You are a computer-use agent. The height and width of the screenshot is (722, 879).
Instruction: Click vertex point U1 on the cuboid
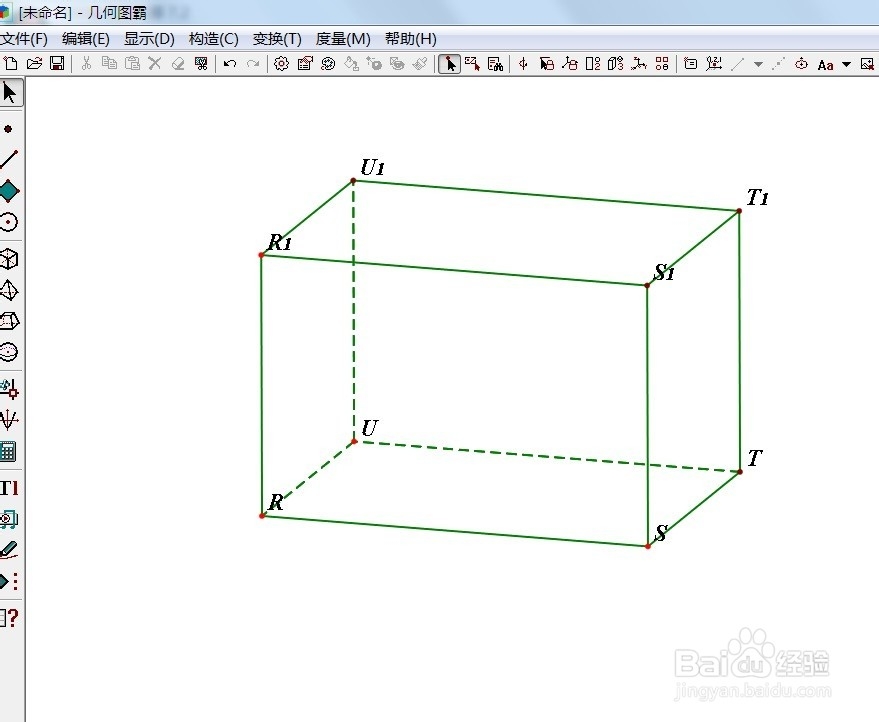[x=353, y=180]
